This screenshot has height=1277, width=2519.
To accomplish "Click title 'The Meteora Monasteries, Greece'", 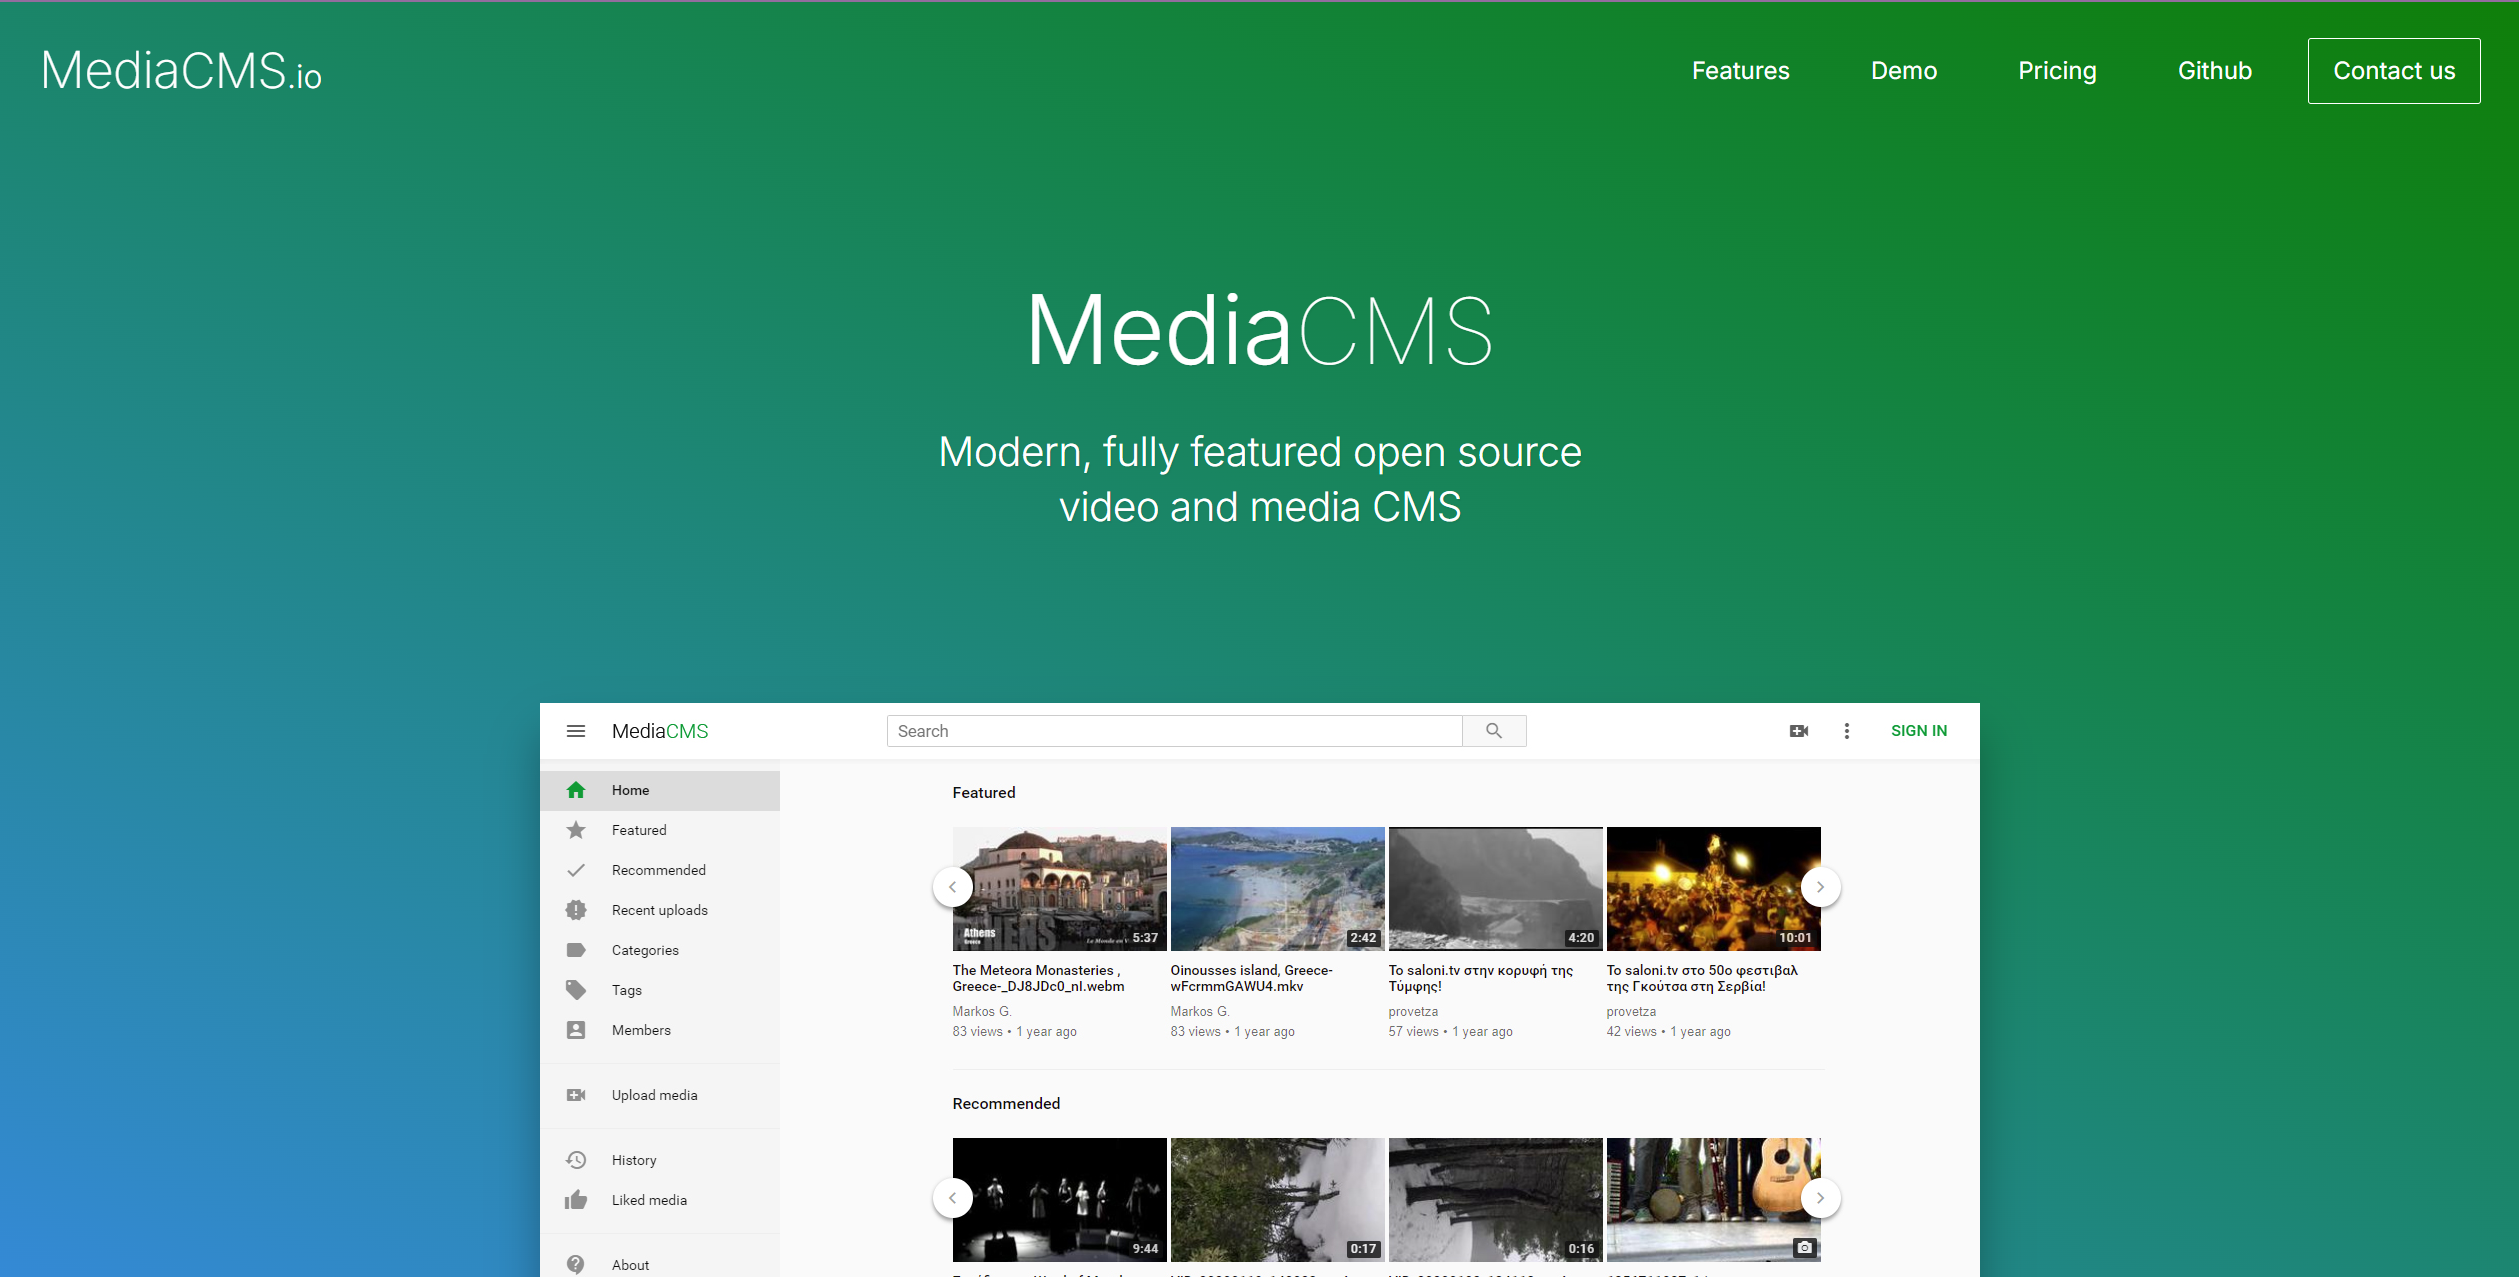I will tap(1038, 978).
